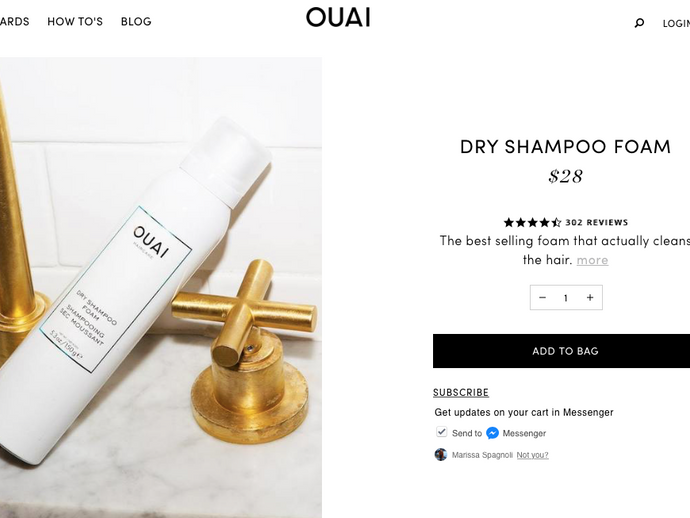Expand the description via "more" link
This screenshot has height=518, width=690.
pyautogui.click(x=592, y=260)
